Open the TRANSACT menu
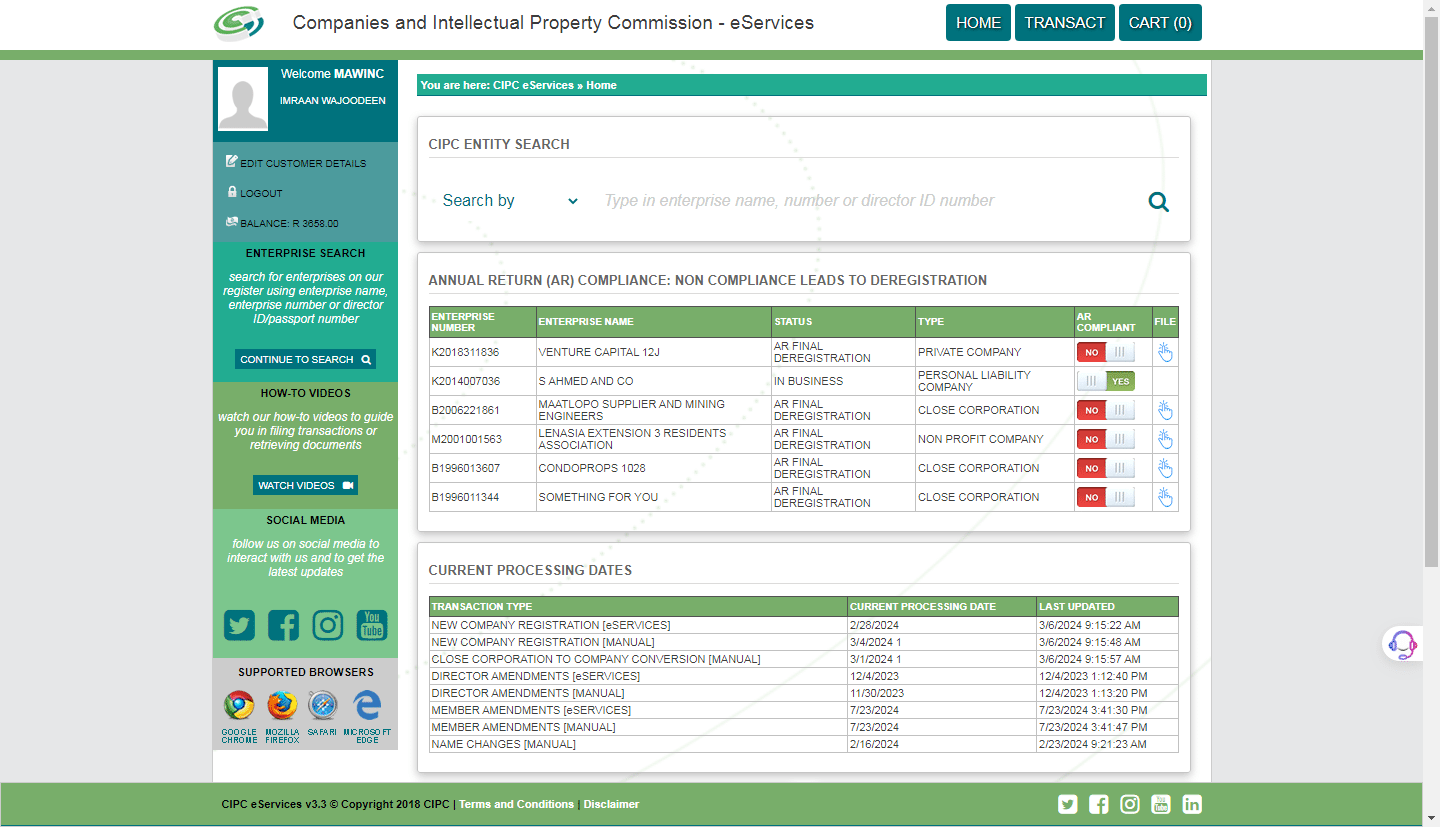Screen dimensions: 1440x827 [1064, 22]
